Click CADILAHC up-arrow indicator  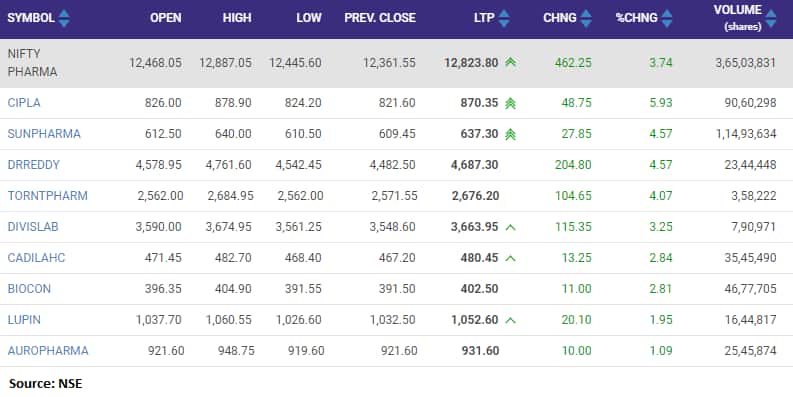(510, 258)
